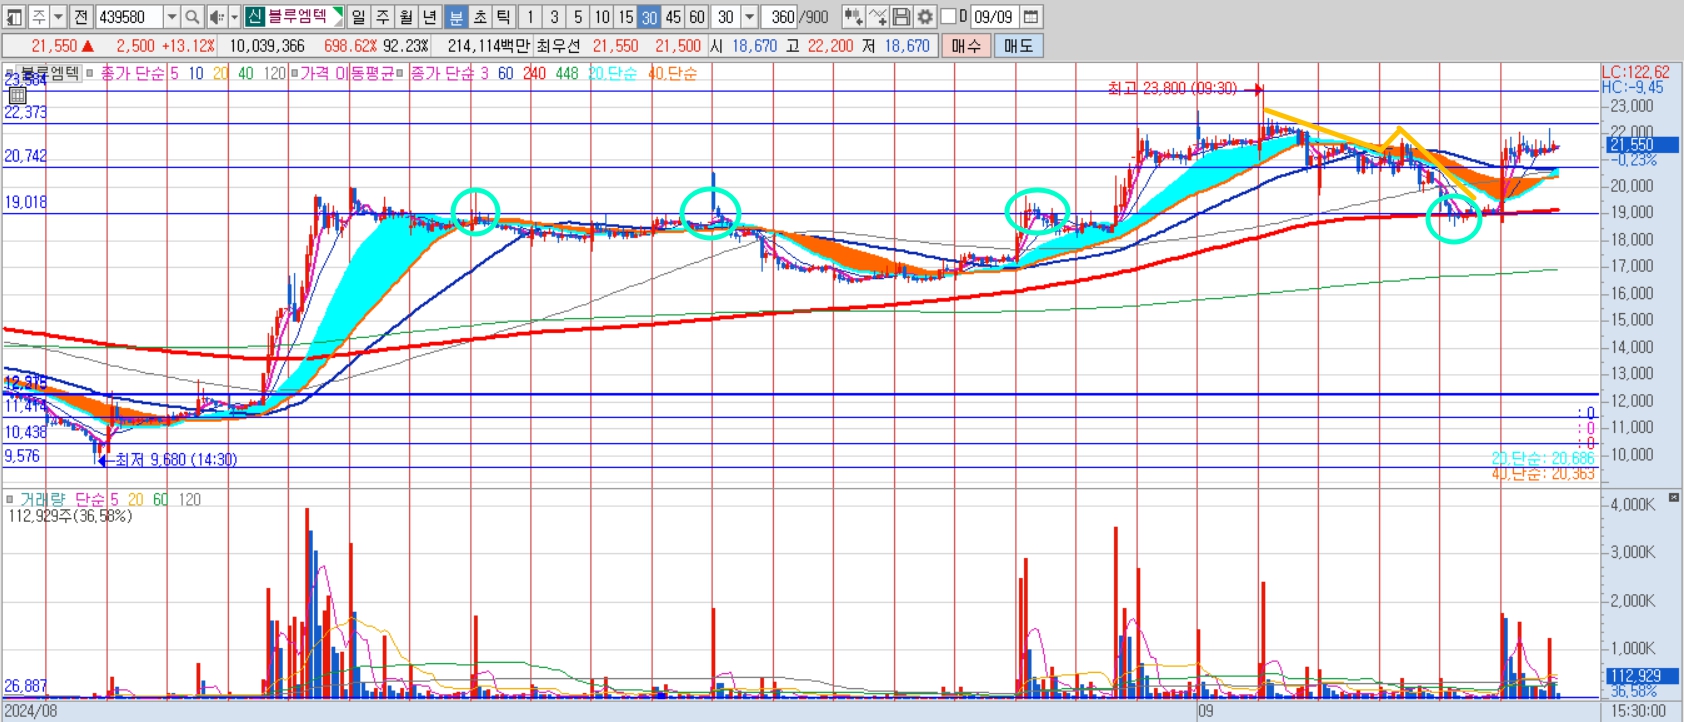This screenshot has height=722, width=1684.
Task: Select the 60 minute interval tab
Action: pyautogui.click(x=697, y=17)
